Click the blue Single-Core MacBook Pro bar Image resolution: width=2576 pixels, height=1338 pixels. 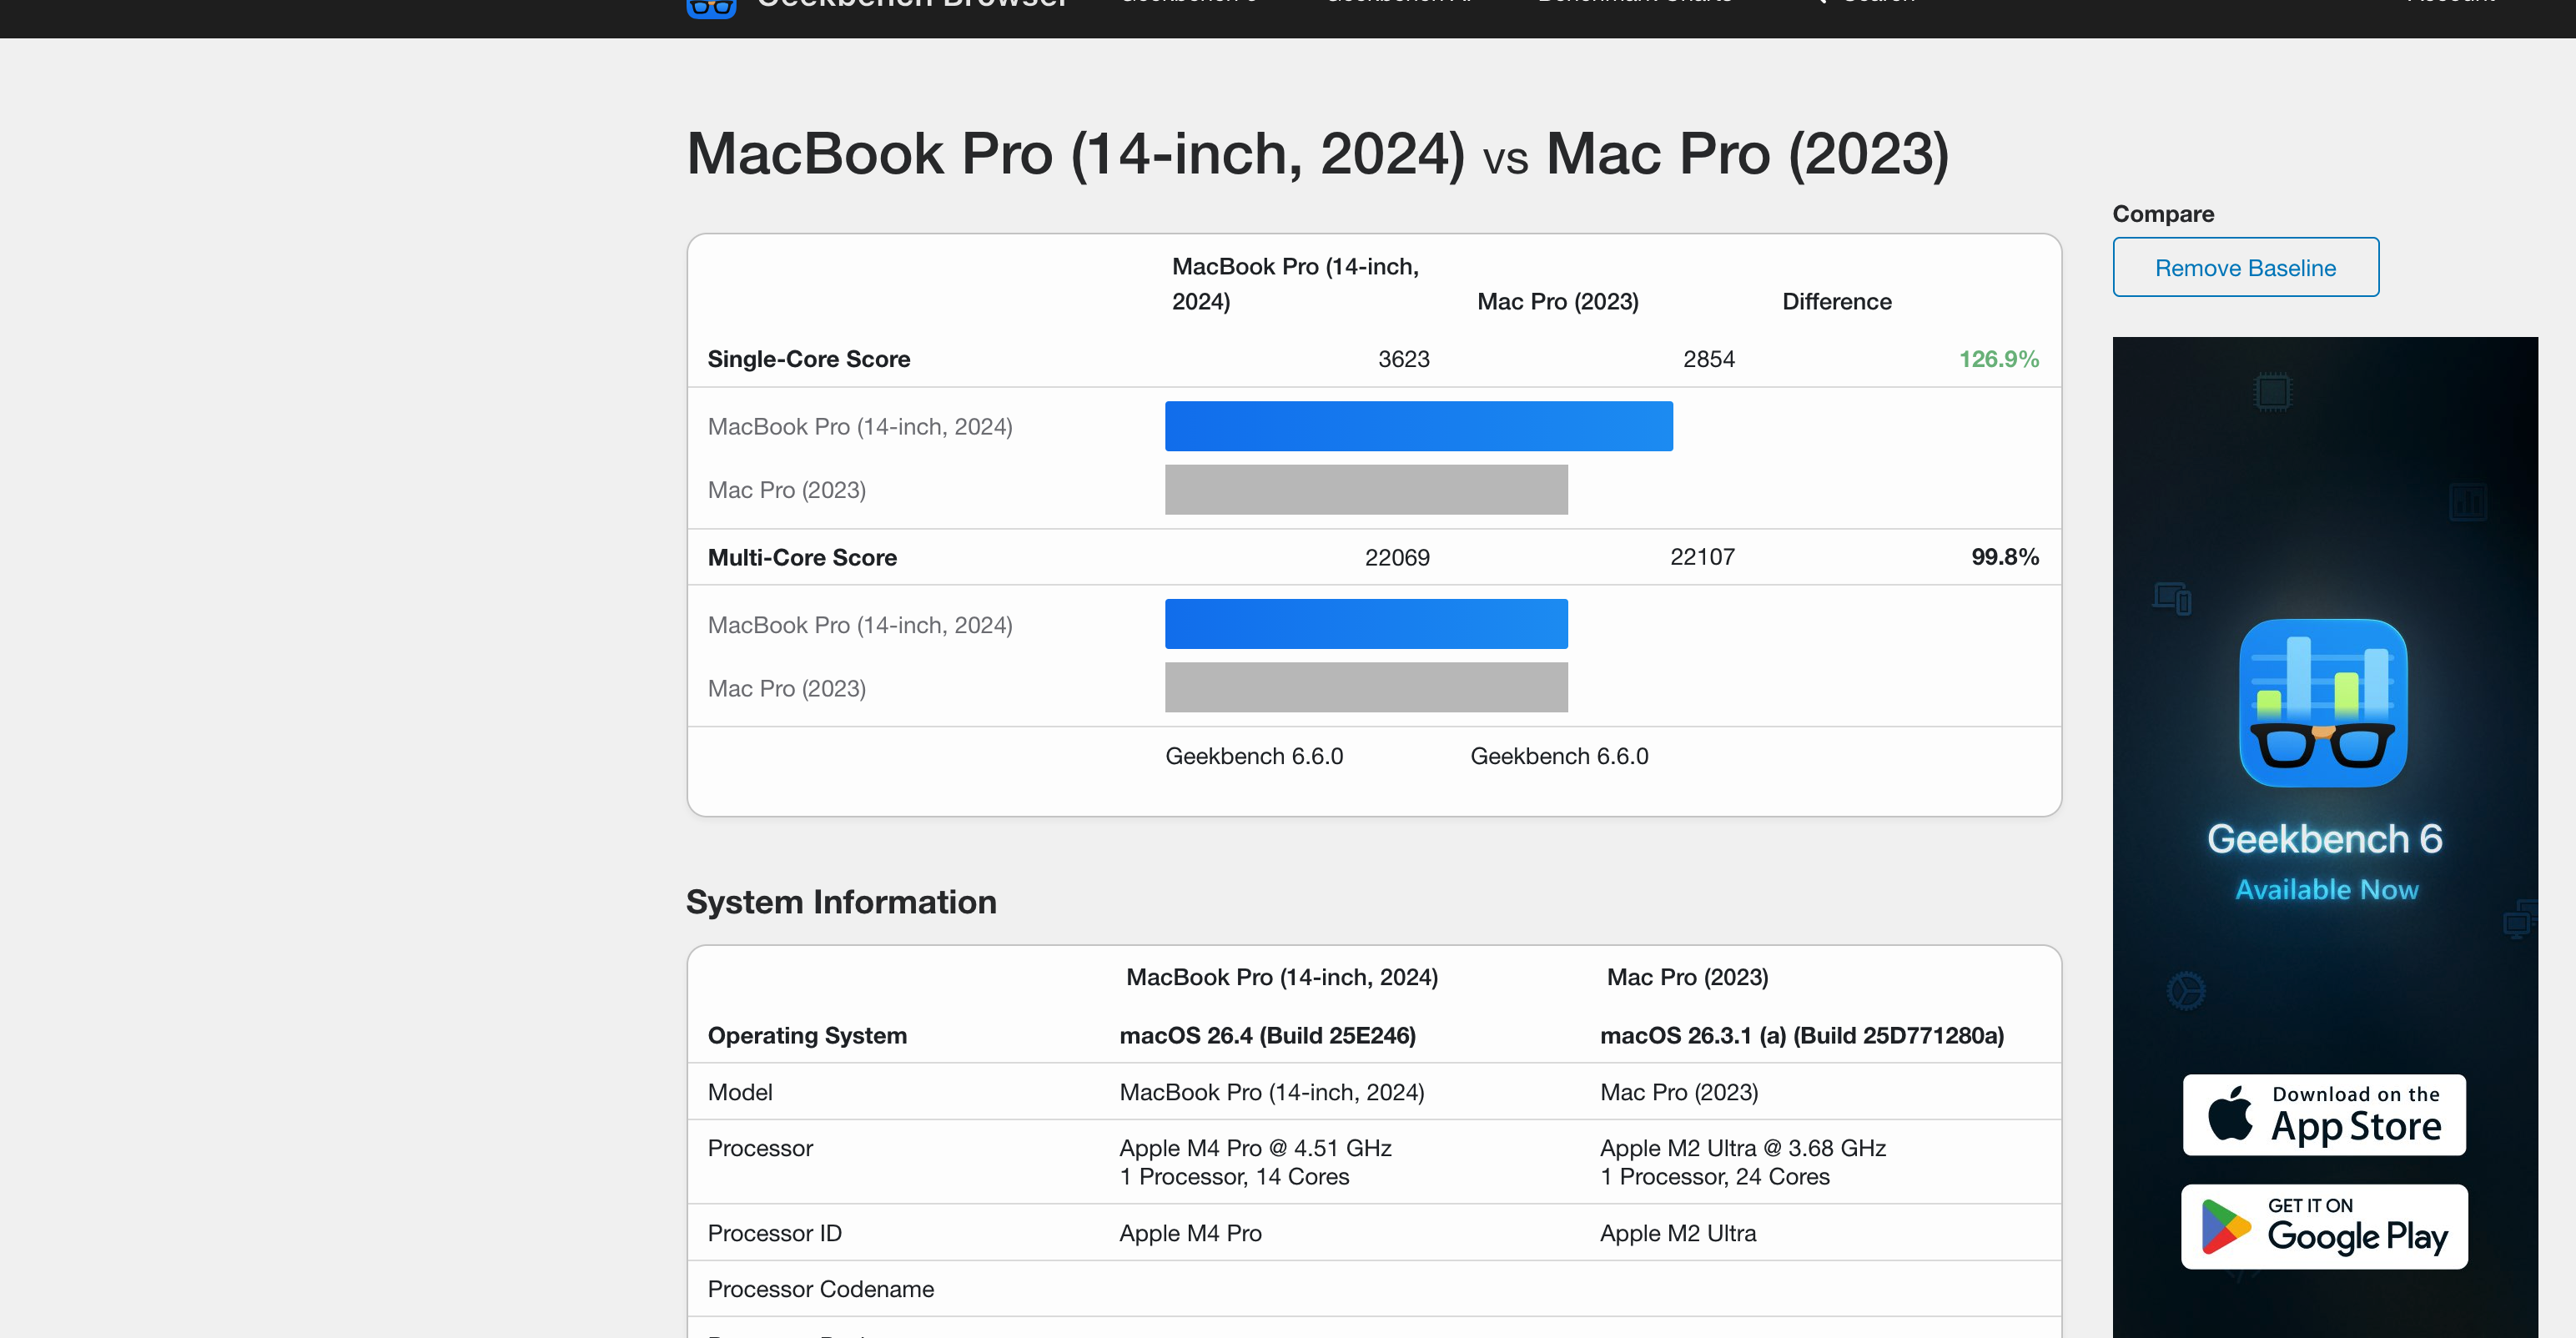click(x=1418, y=426)
